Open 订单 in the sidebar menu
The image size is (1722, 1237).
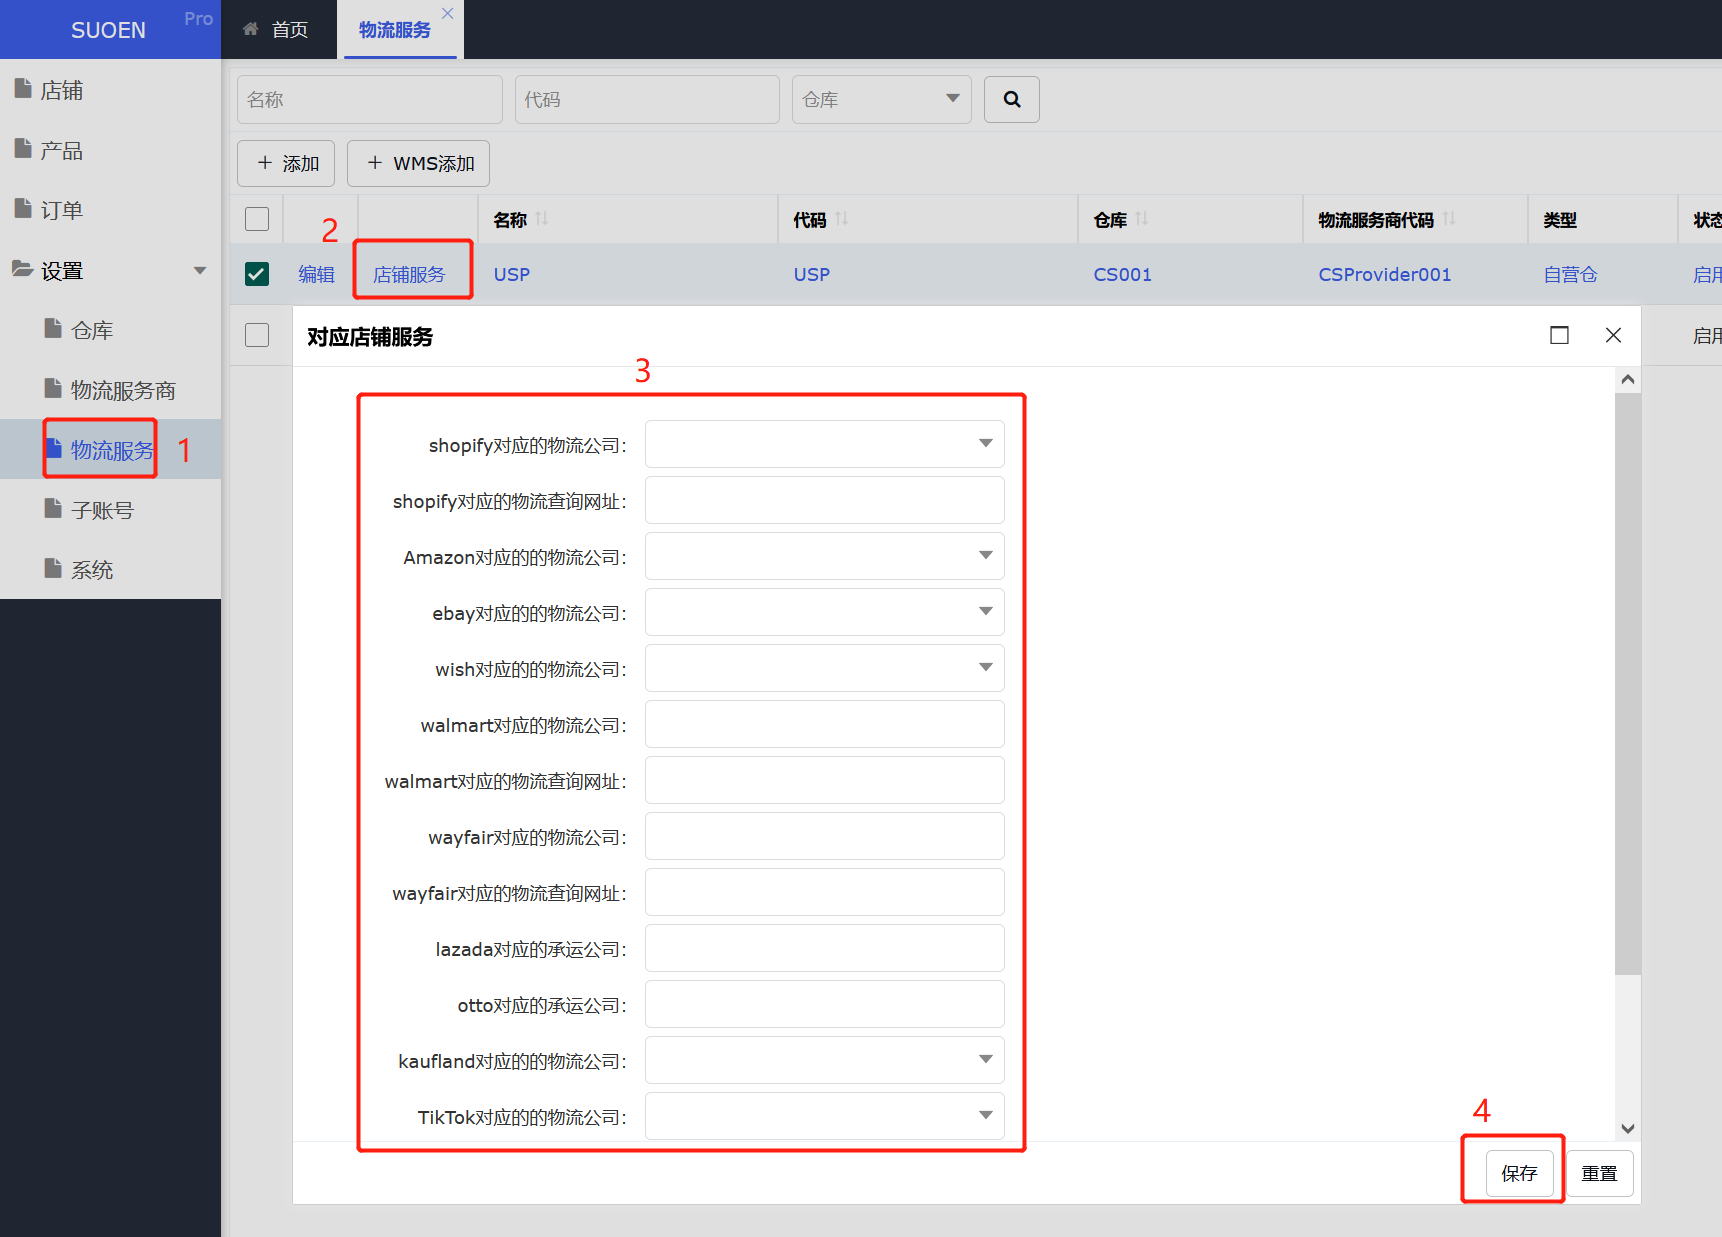[110, 210]
